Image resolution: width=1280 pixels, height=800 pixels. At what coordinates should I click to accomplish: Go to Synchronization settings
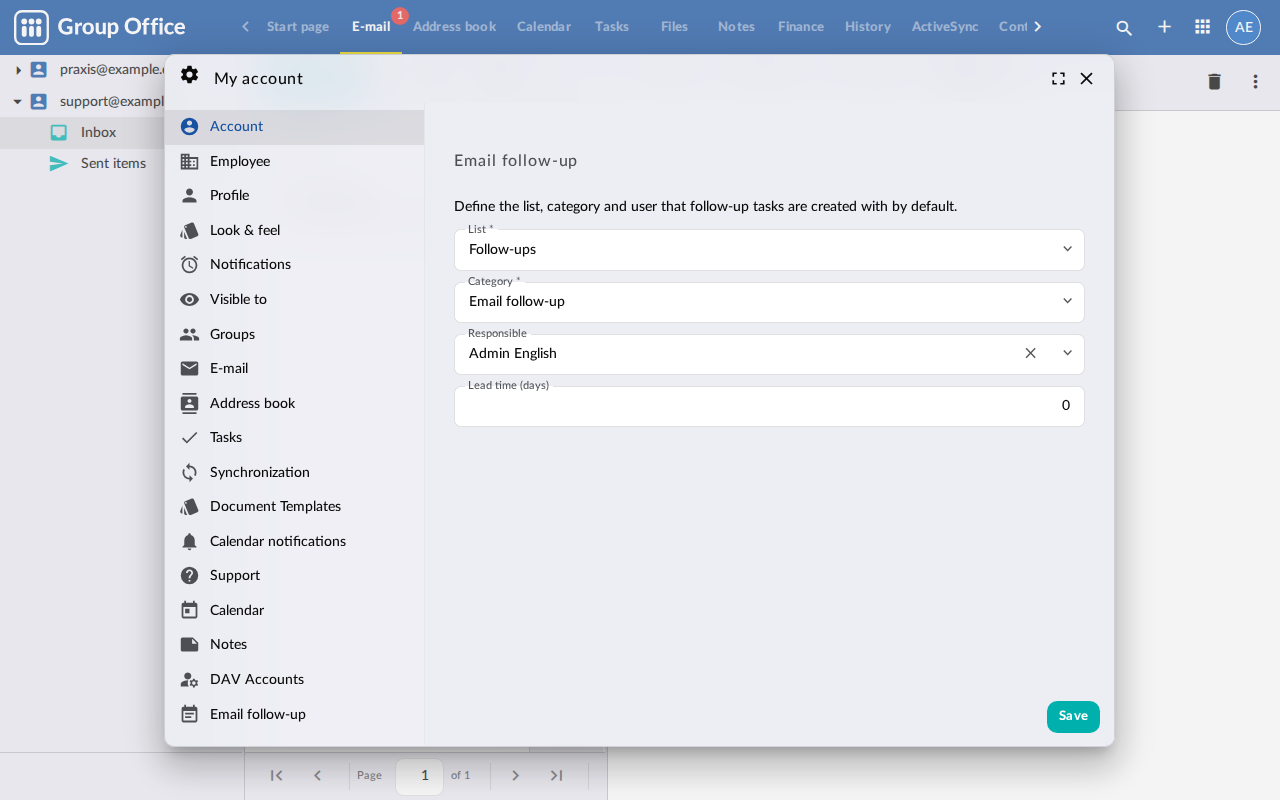294,472
